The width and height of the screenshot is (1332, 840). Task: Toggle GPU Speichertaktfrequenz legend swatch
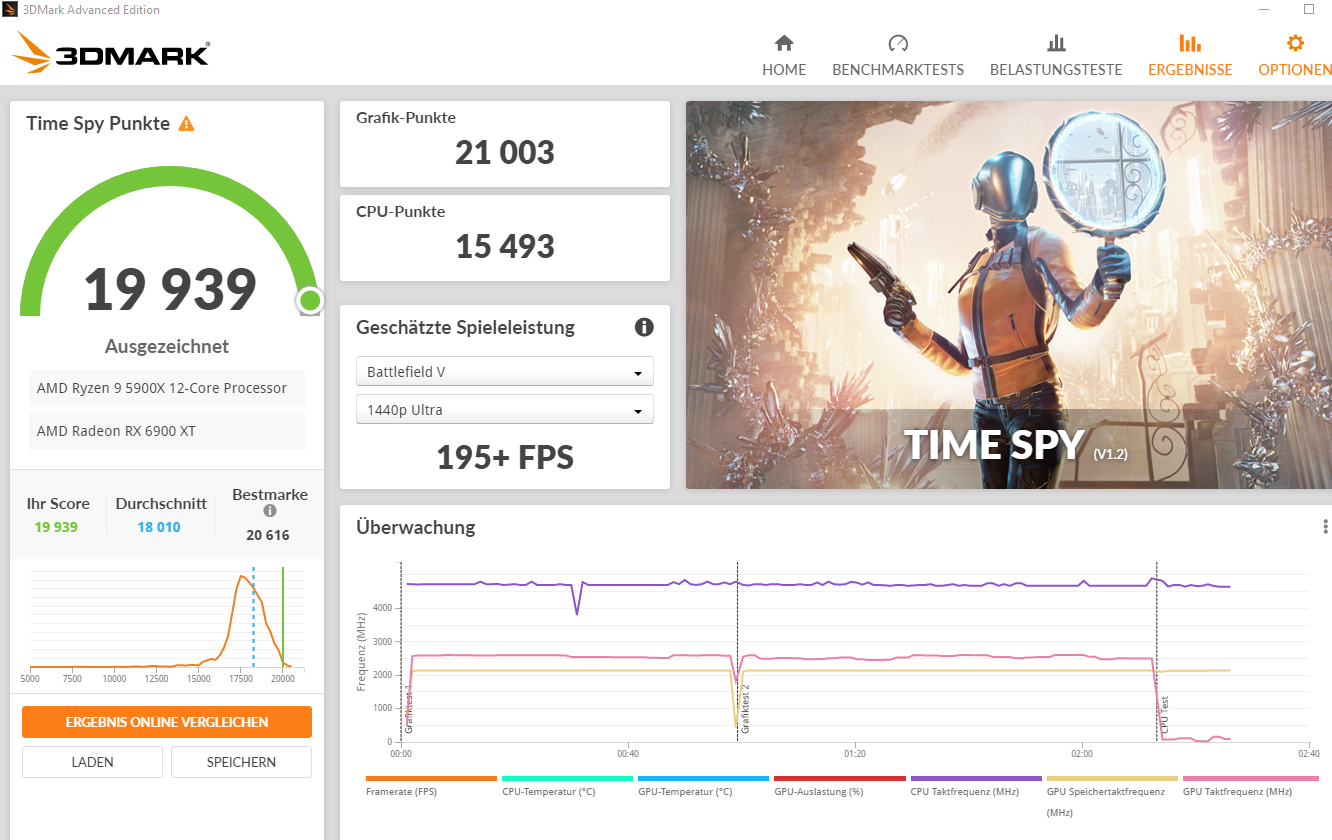[1111, 778]
